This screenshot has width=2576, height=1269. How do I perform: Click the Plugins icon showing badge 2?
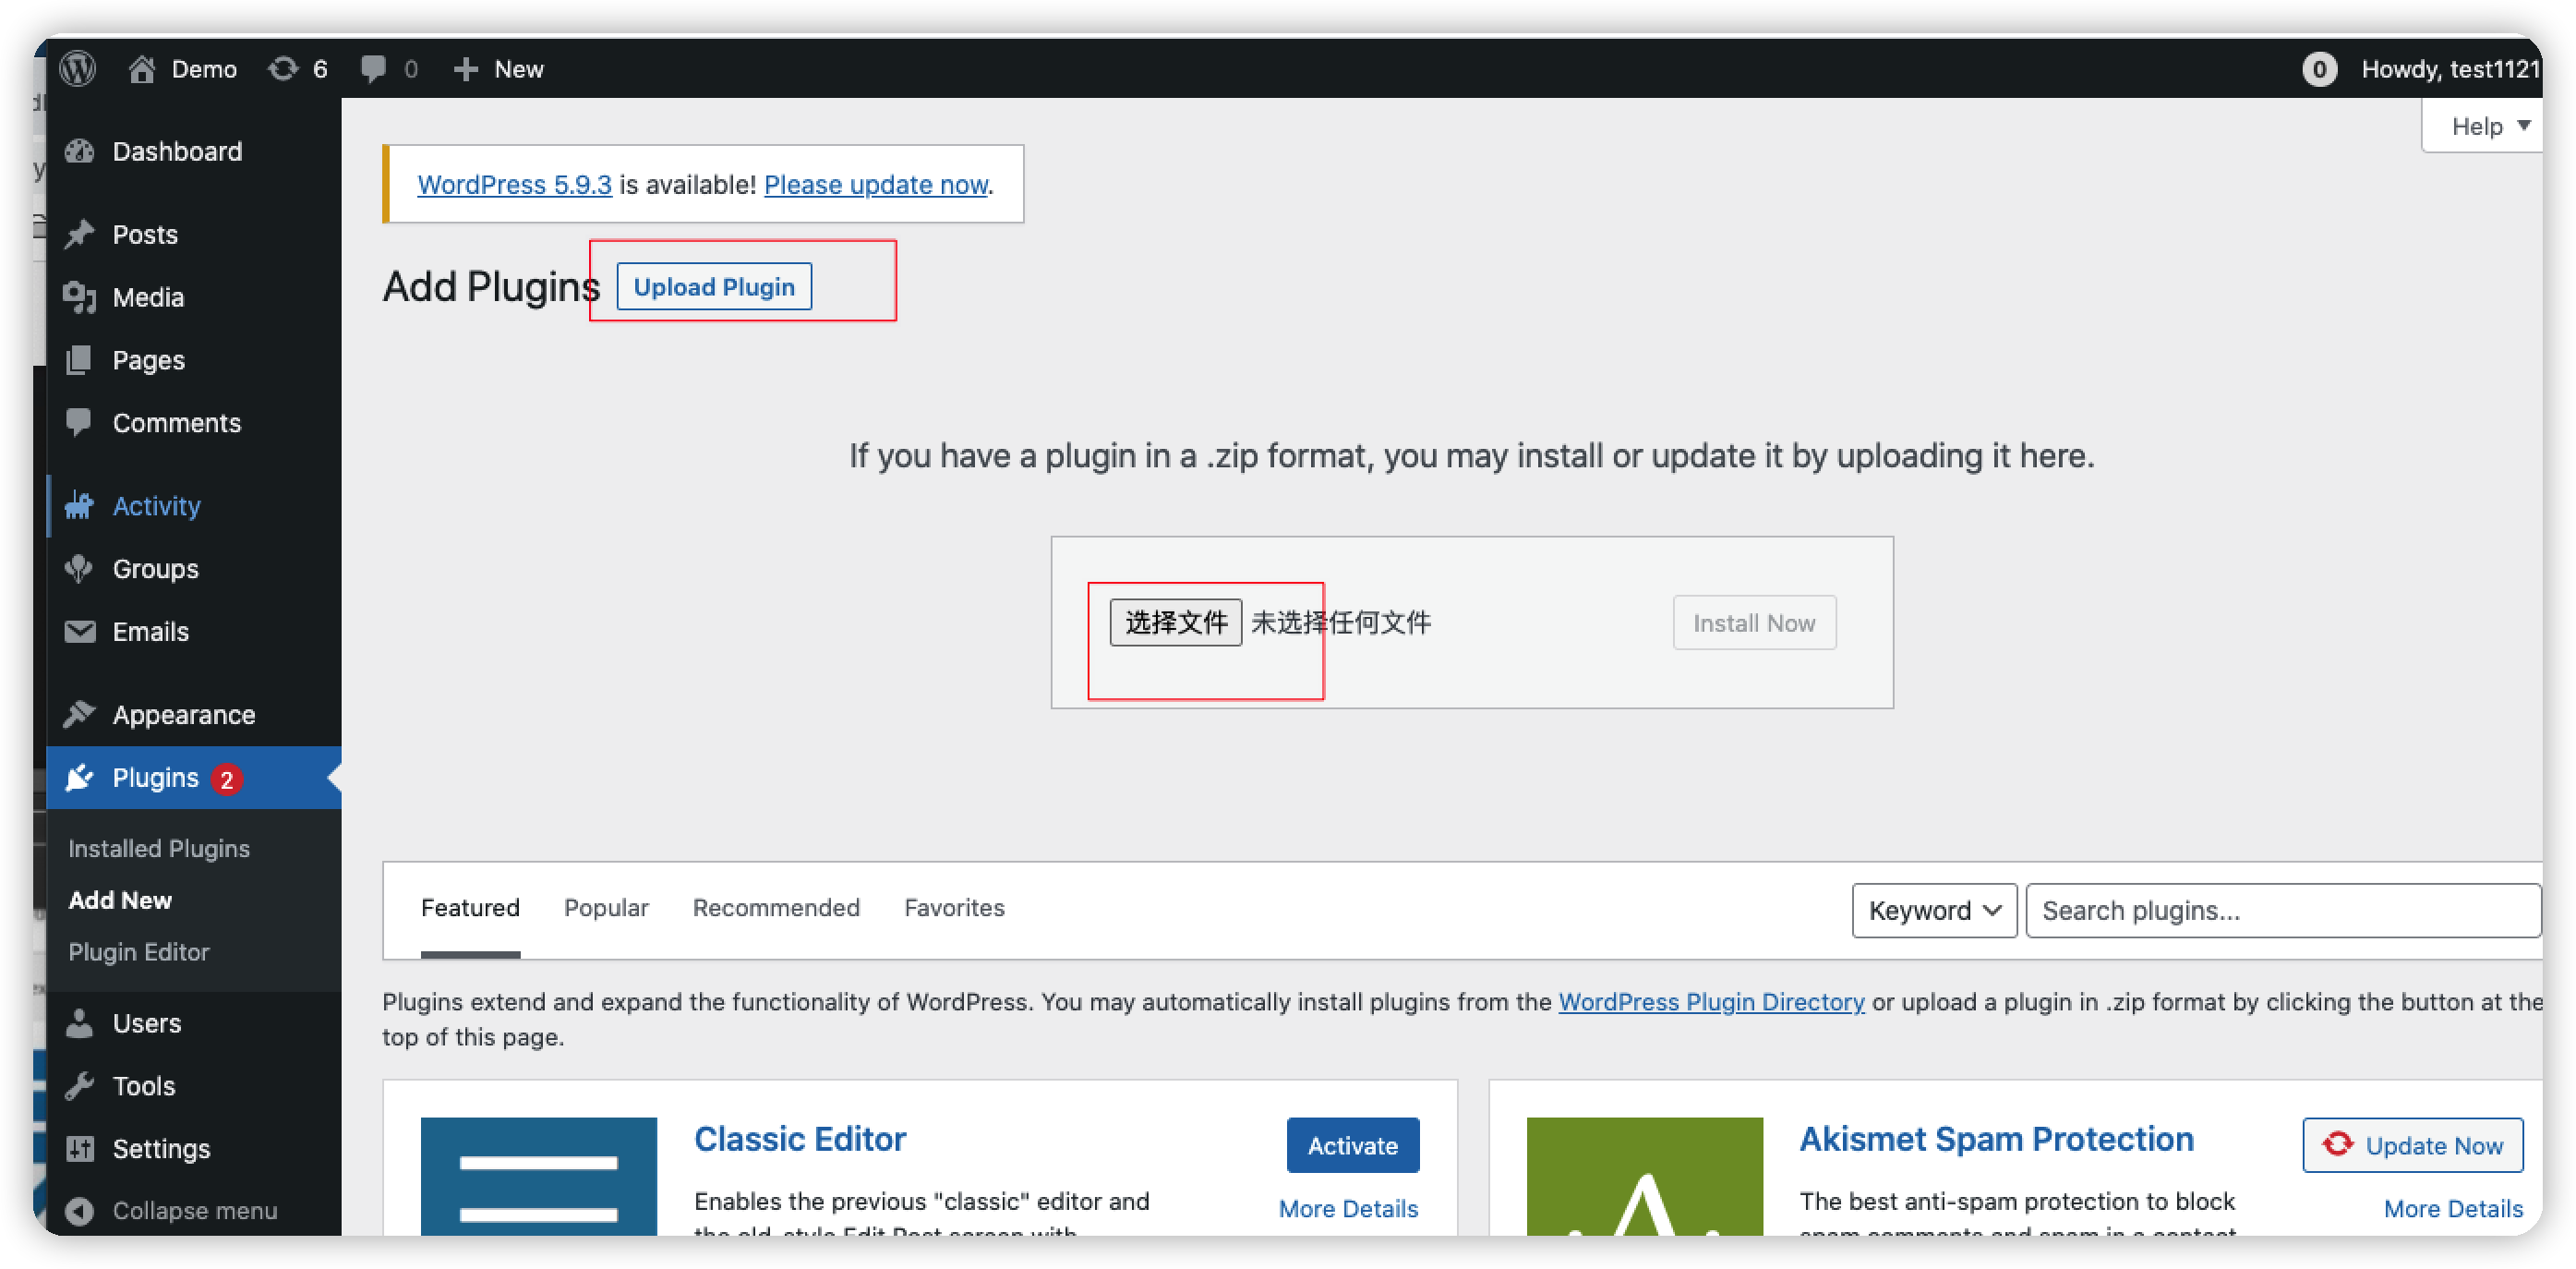click(80, 777)
